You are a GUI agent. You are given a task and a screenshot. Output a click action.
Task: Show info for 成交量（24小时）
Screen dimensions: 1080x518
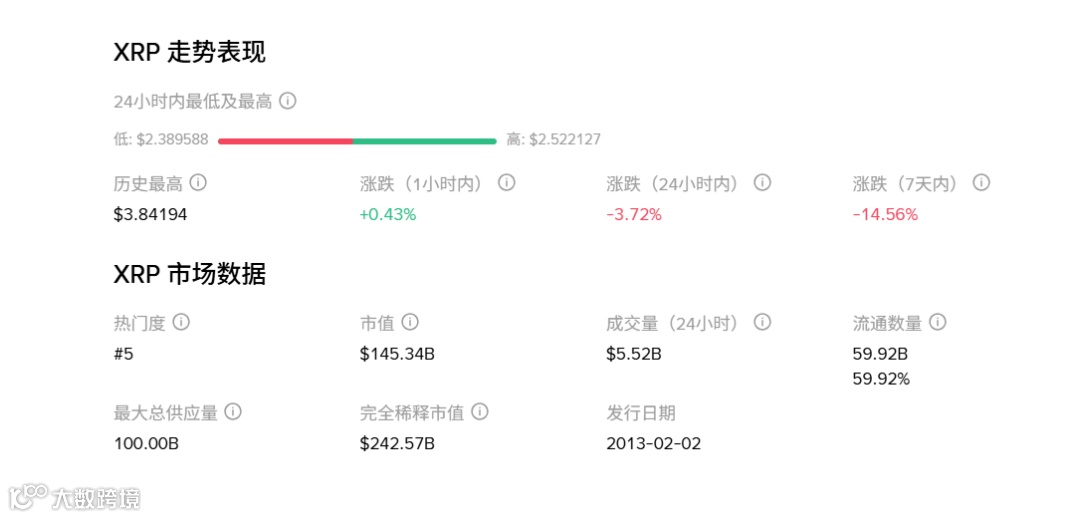coord(762,322)
